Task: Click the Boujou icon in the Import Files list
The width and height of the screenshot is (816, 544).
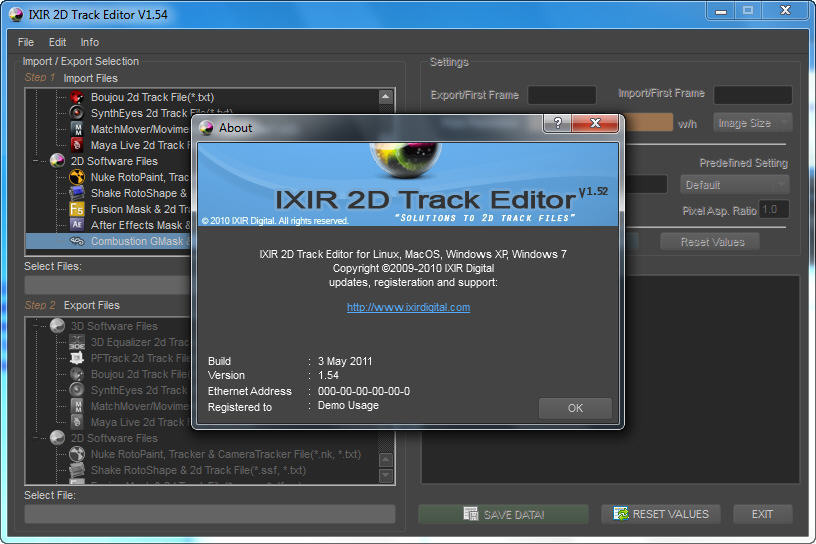Action: [77, 97]
